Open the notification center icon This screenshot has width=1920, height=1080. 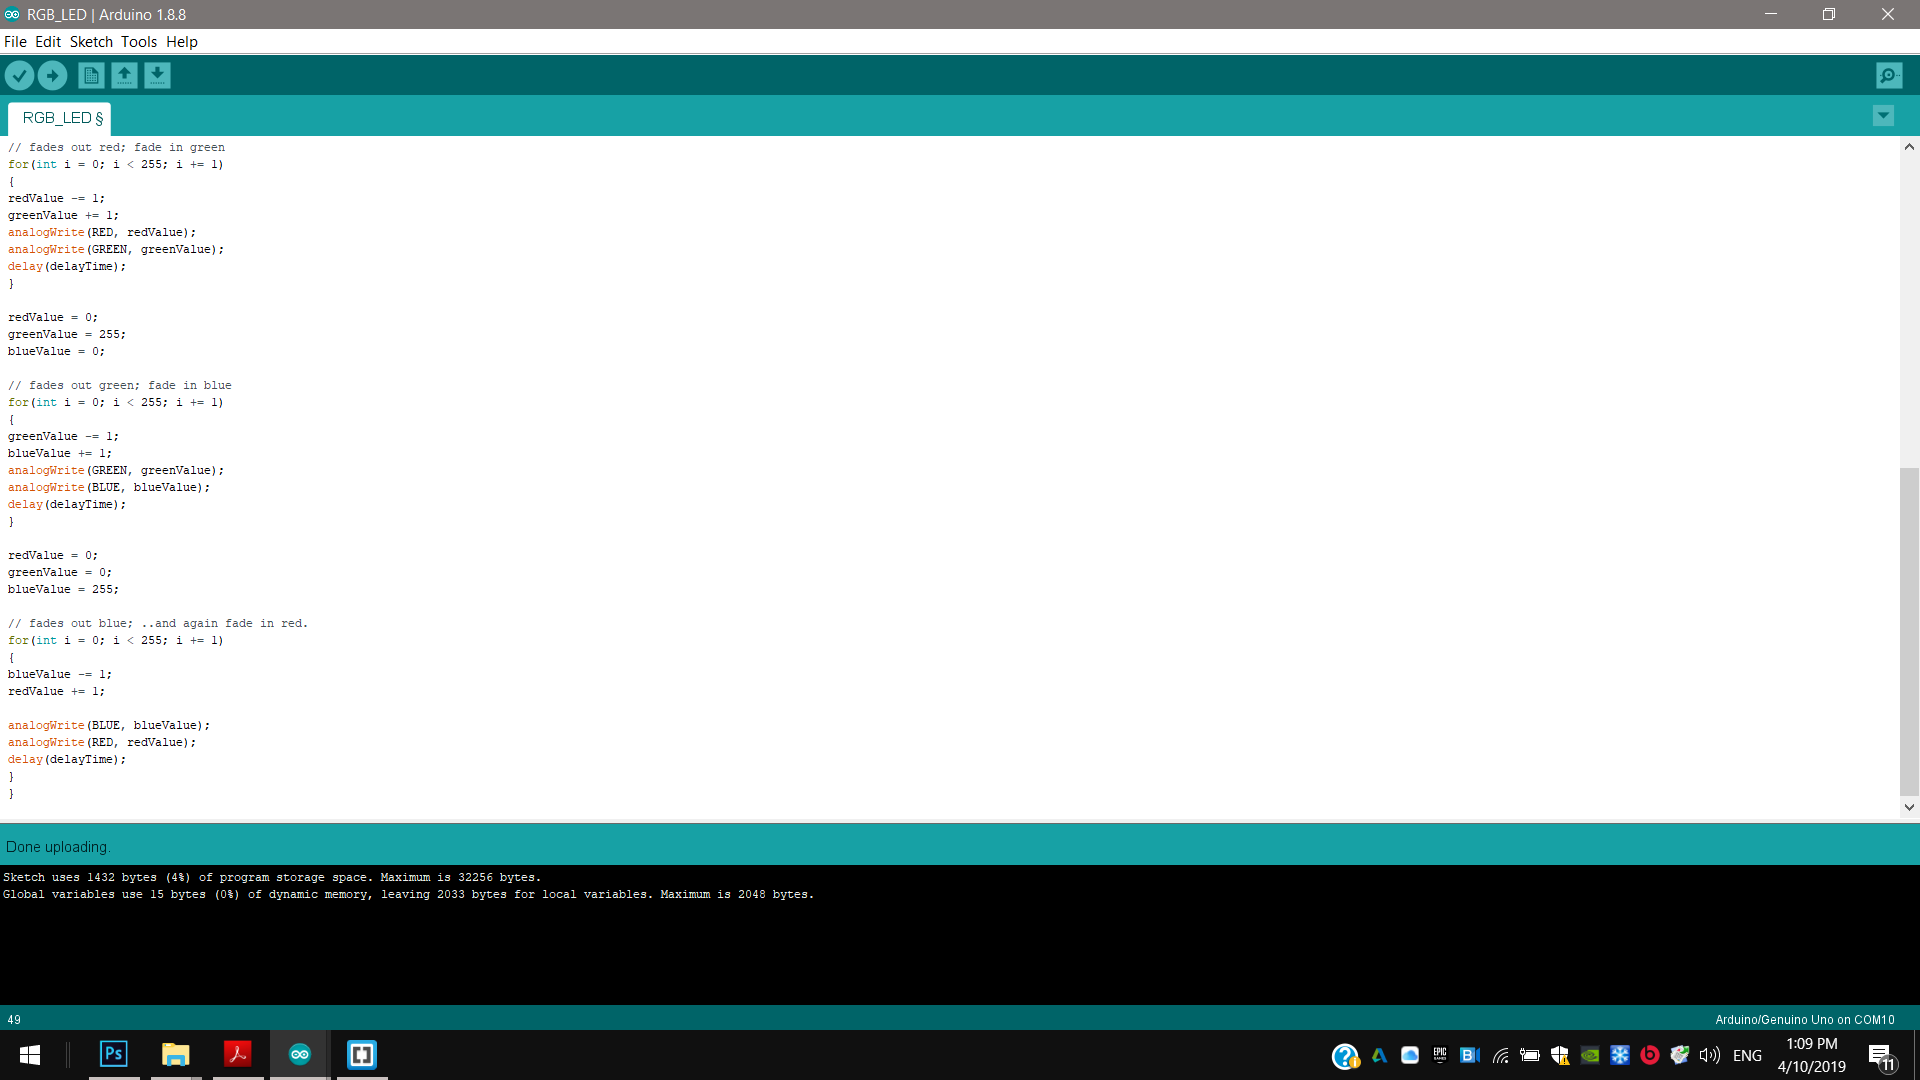pyautogui.click(x=1881, y=1056)
